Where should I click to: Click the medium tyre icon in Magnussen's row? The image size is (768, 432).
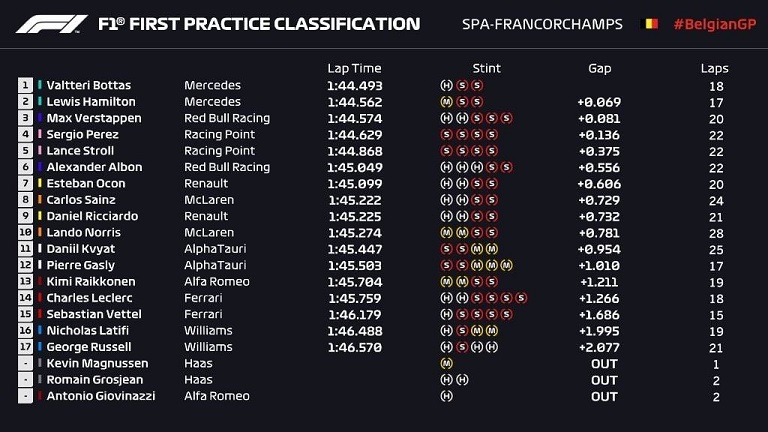point(446,363)
